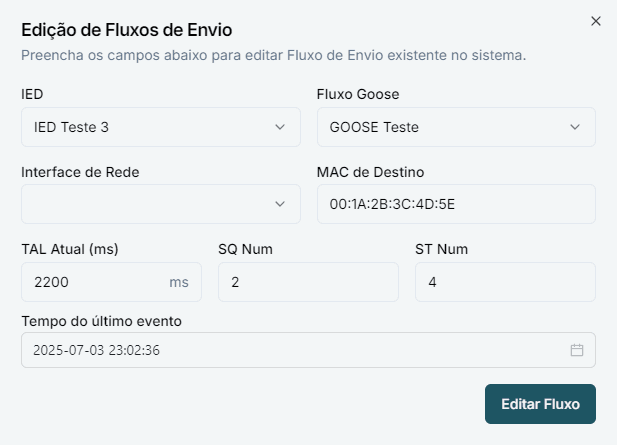
Task: Select the SQ Num input field
Action: click(x=308, y=282)
